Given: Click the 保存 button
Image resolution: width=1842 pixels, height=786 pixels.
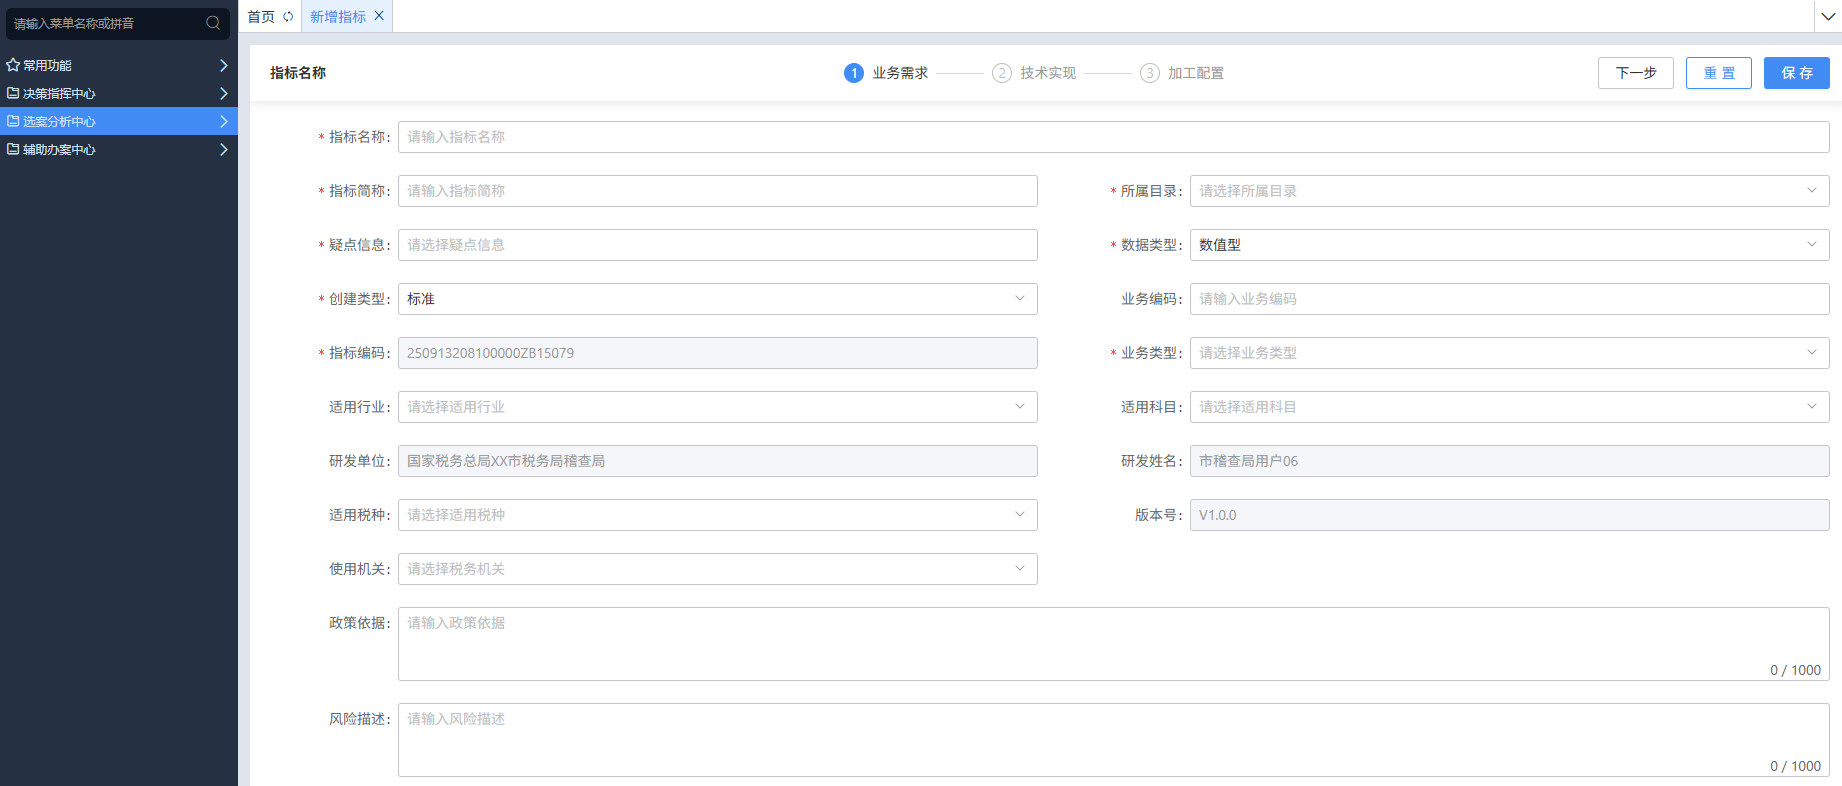Looking at the screenshot, I should [x=1796, y=73].
